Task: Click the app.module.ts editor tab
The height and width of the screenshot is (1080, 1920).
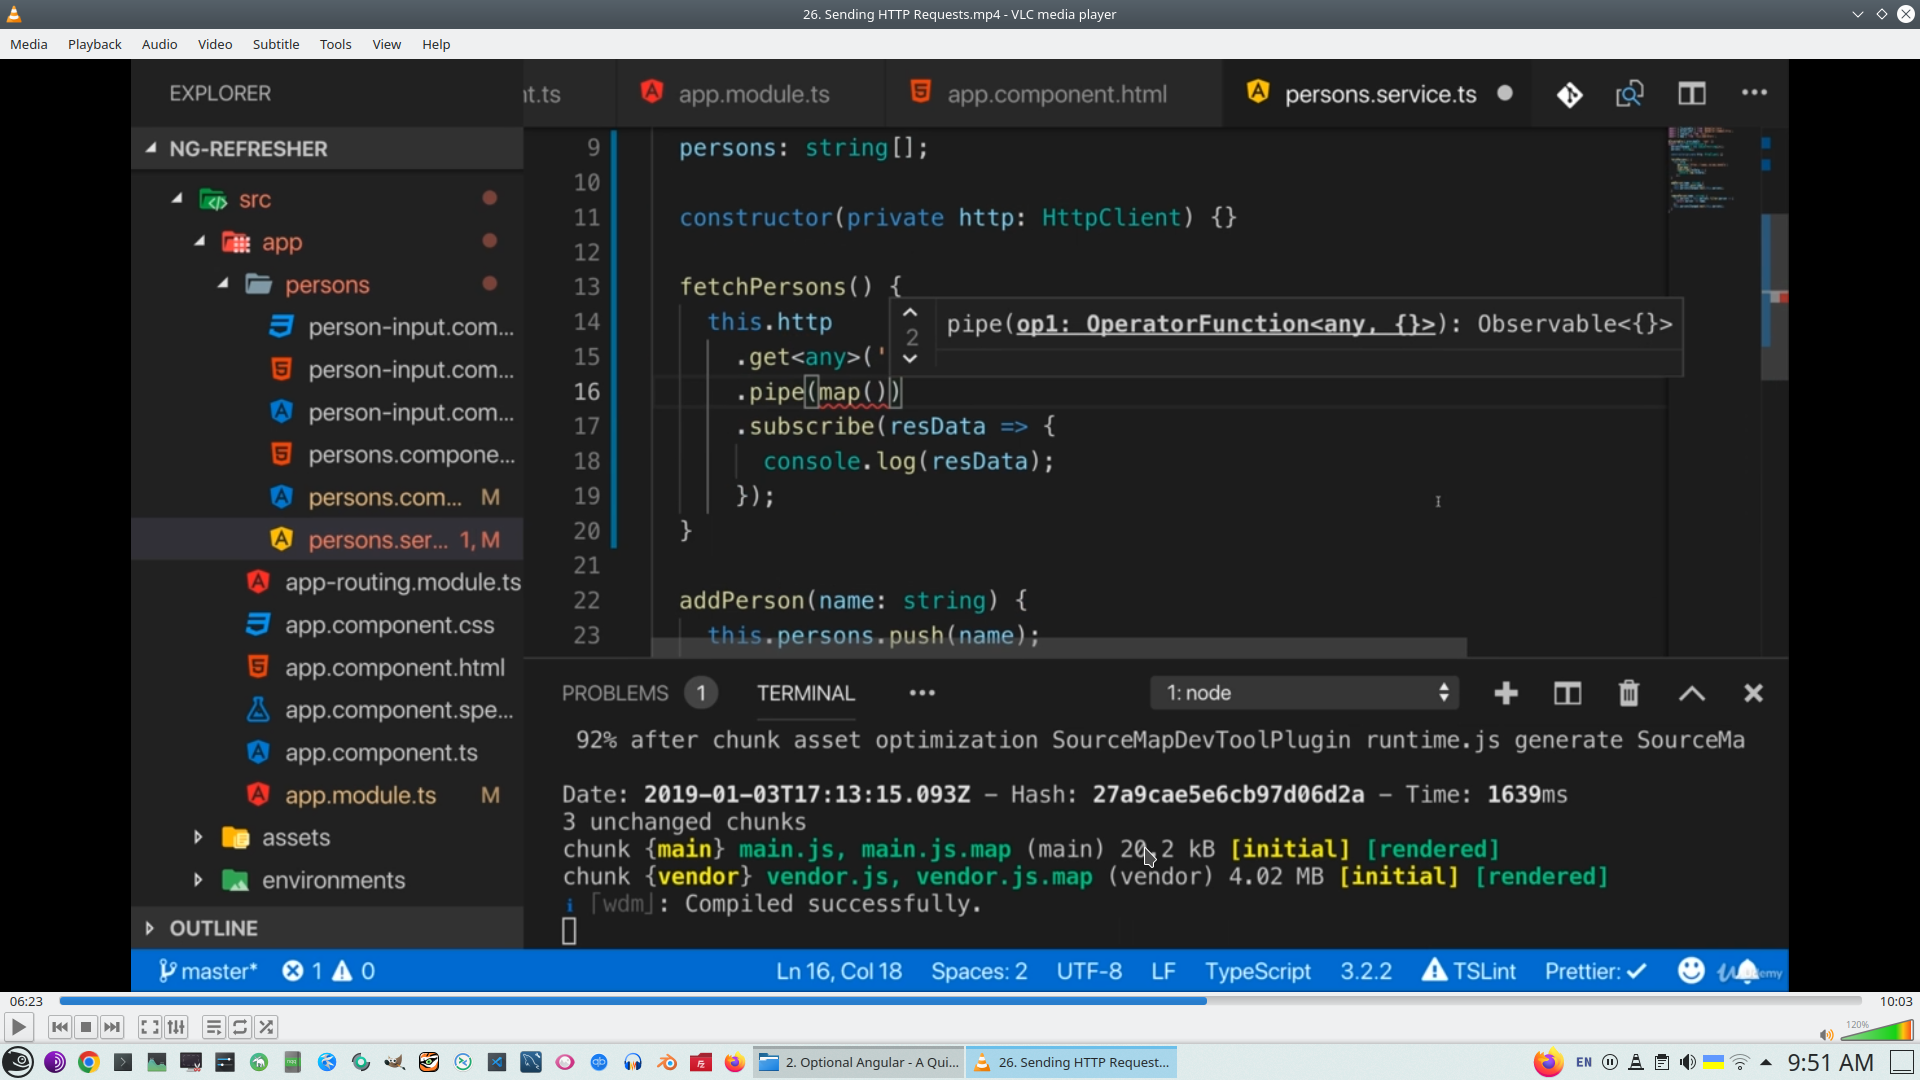Action: coord(753,94)
